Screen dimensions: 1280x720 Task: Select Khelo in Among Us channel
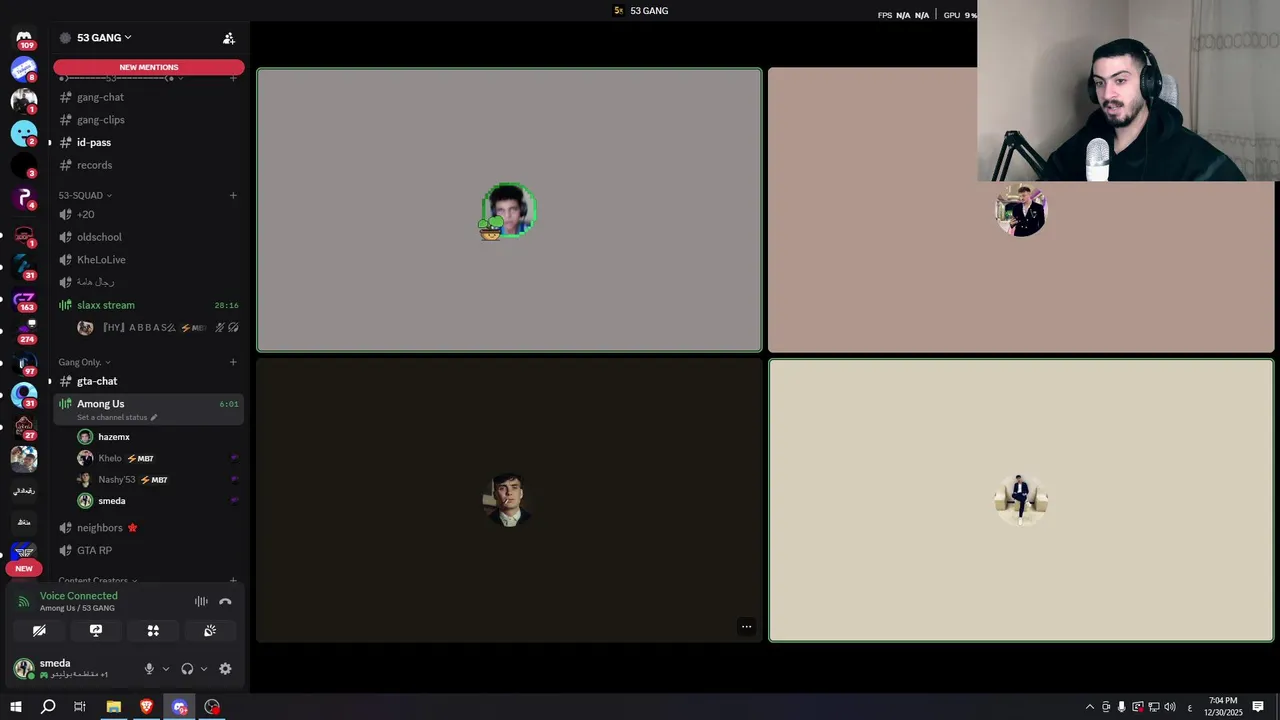click(x=158, y=458)
